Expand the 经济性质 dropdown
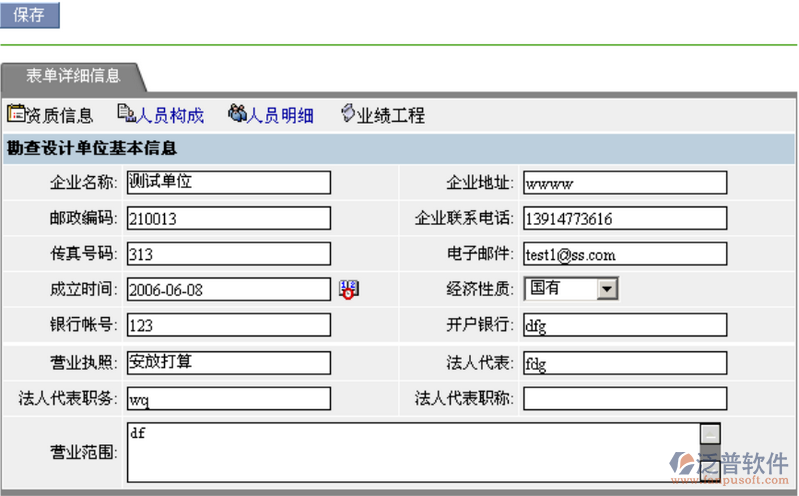 pyautogui.click(x=608, y=289)
